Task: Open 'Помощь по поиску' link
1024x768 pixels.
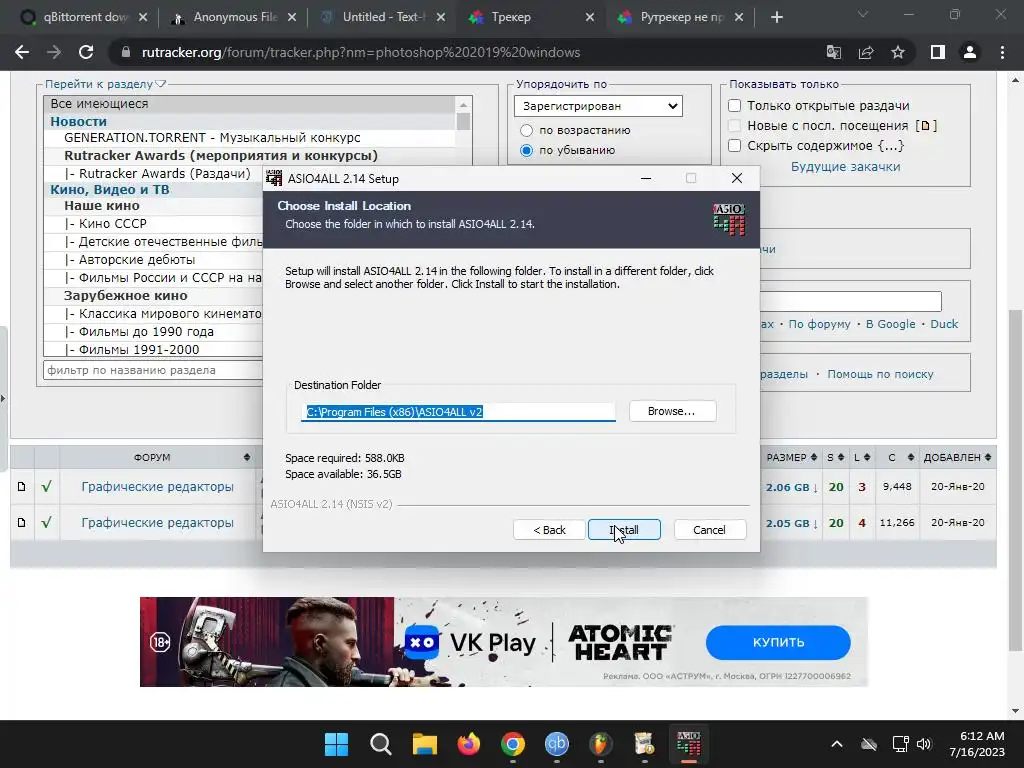Action: pos(880,374)
